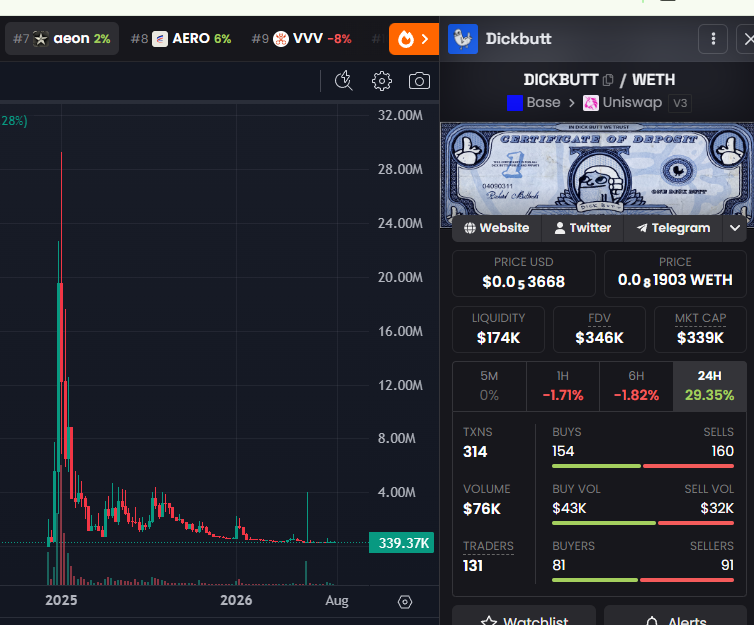Expand more social links chevron
This screenshot has width=754, height=625.
click(x=735, y=228)
